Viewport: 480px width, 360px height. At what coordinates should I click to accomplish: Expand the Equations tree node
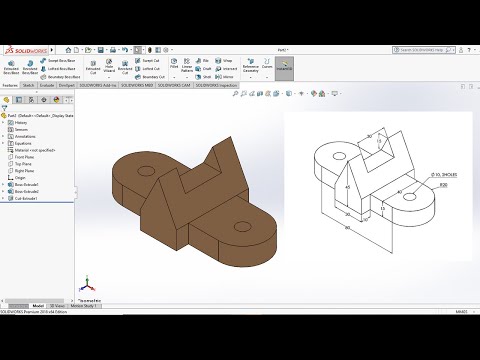[3, 143]
